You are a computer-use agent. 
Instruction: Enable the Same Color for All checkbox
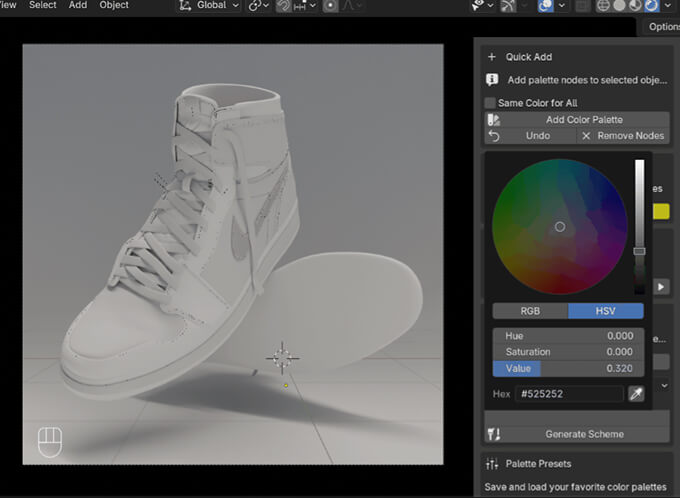click(x=490, y=103)
